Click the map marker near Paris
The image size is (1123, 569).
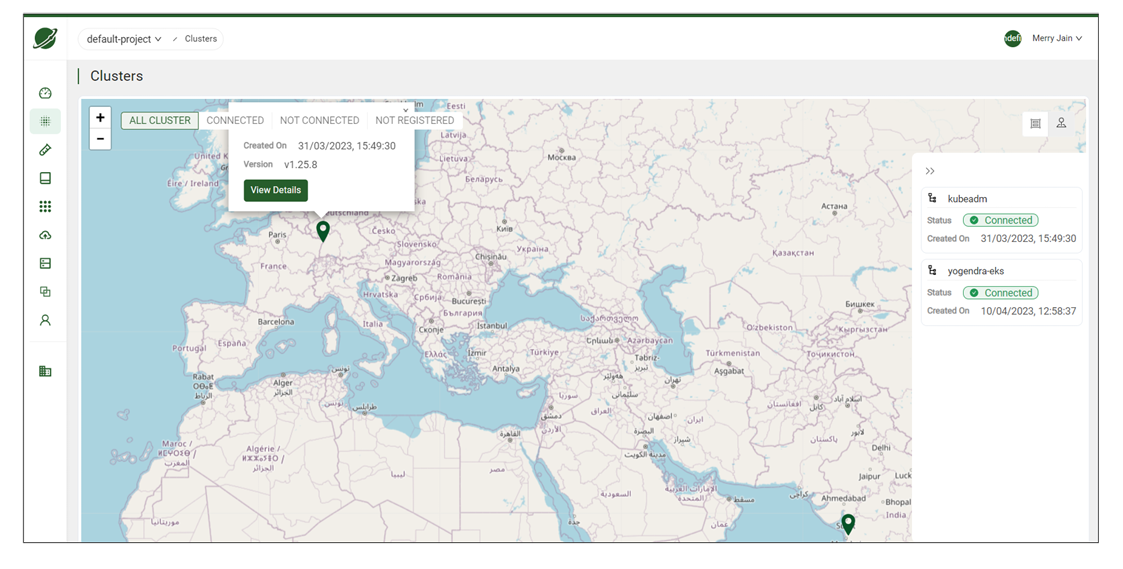click(323, 231)
